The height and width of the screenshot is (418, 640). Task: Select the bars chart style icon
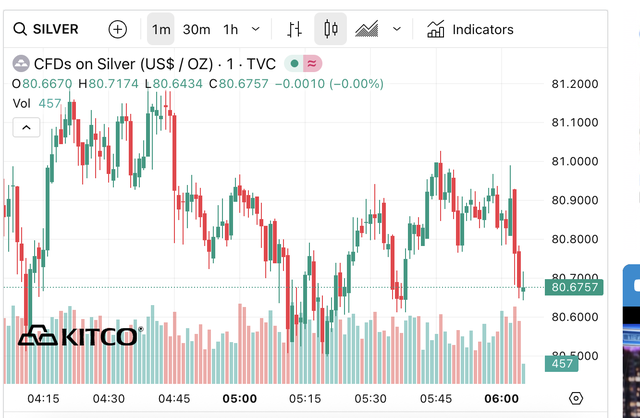click(294, 29)
